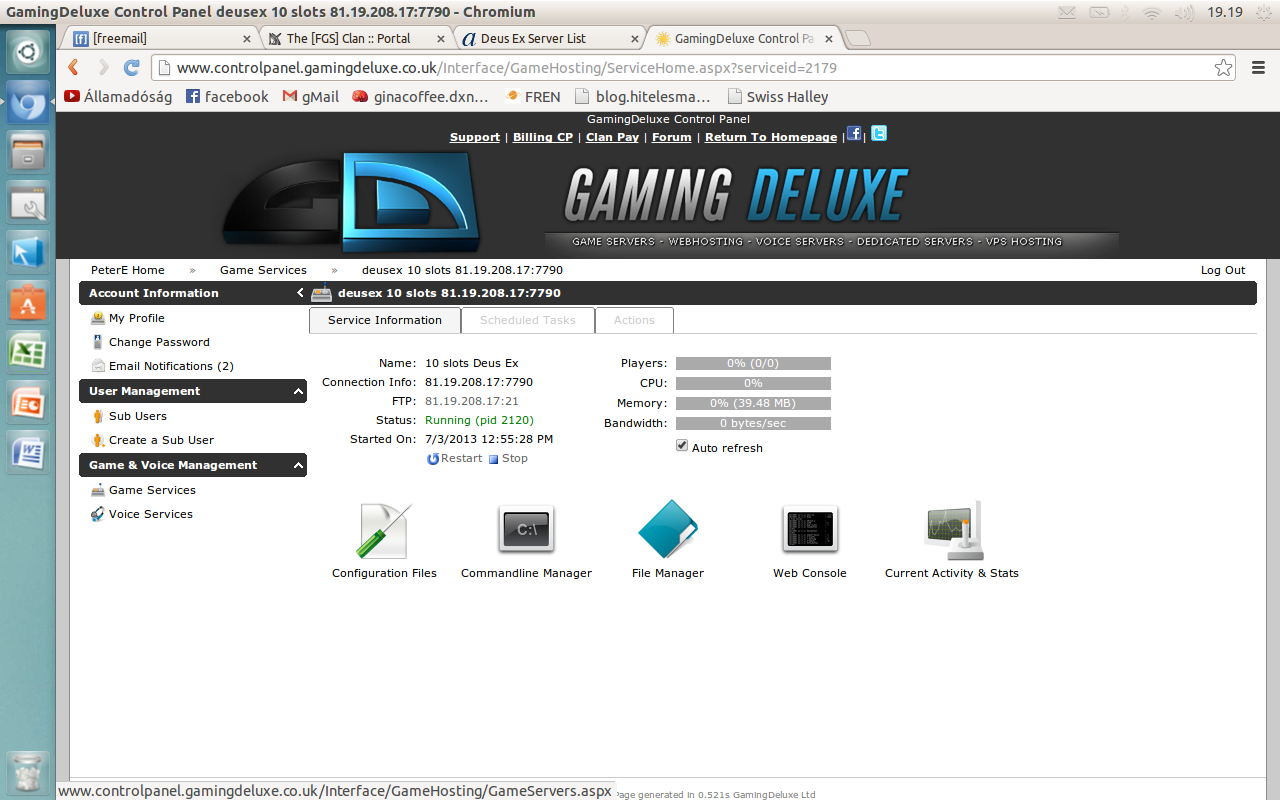Viewport: 1280px width, 800px height.
Task: Open Sub Users link
Action: pyautogui.click(x=138, y=416)
